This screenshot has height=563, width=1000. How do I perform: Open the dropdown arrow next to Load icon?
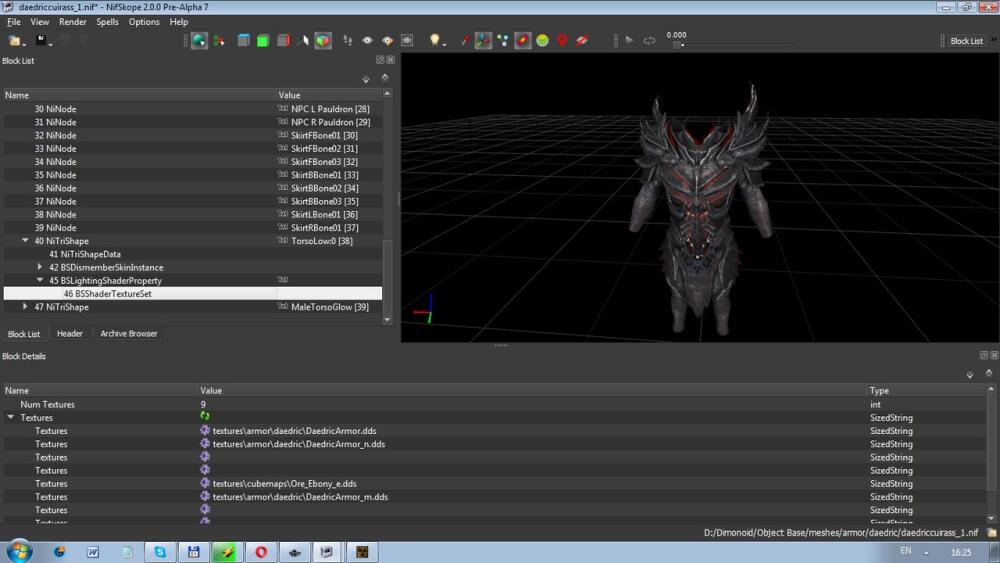coord(24,44)
